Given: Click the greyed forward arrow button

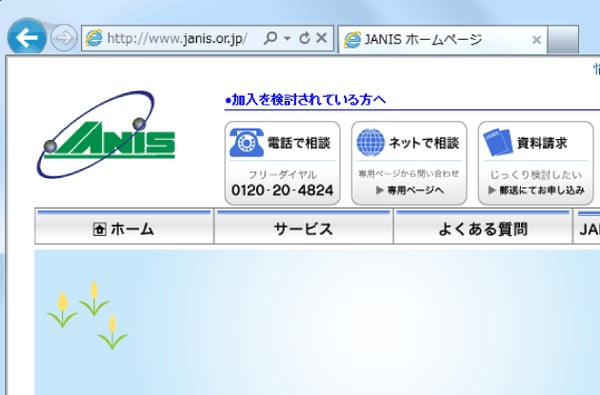Looking at the screenshot, I should click(64, 38).
